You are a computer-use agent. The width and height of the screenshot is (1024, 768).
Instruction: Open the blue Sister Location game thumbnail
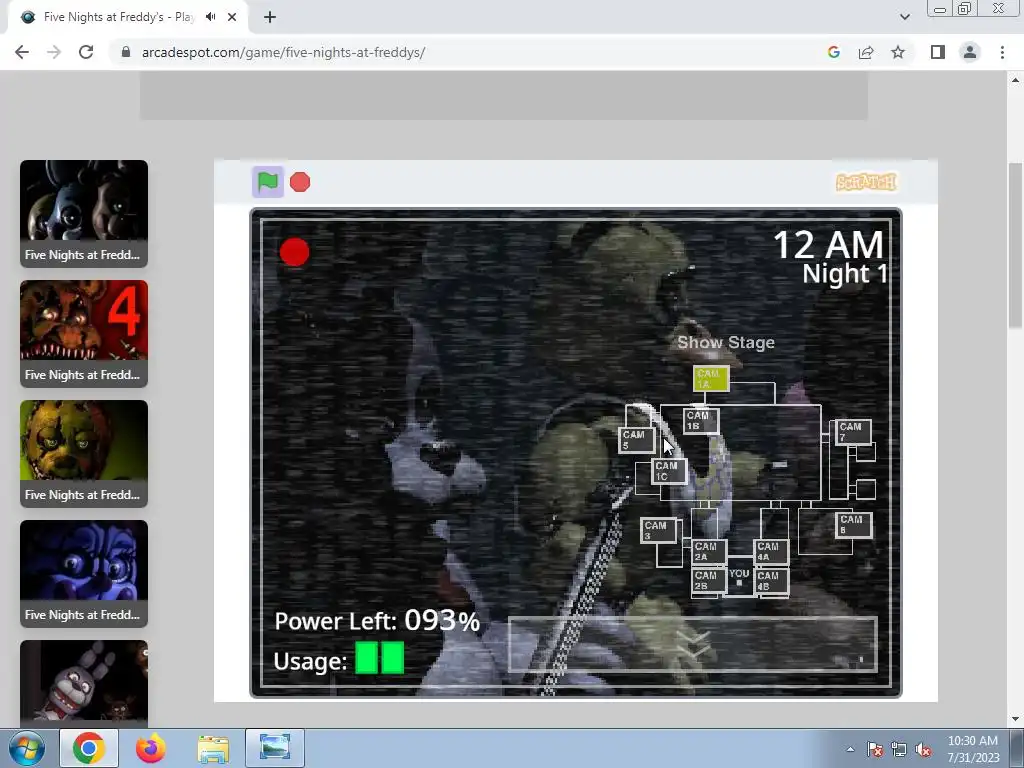coord(84,574)
